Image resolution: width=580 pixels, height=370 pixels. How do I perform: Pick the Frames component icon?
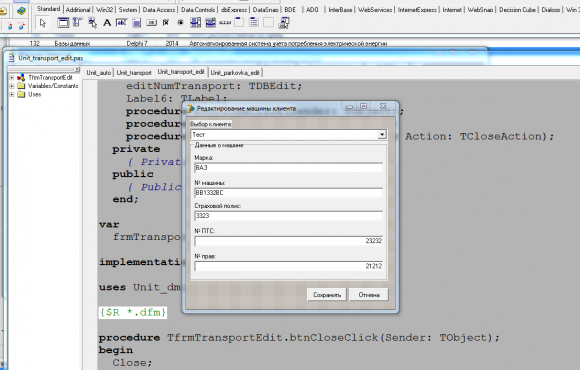click(x=63, y=23)
